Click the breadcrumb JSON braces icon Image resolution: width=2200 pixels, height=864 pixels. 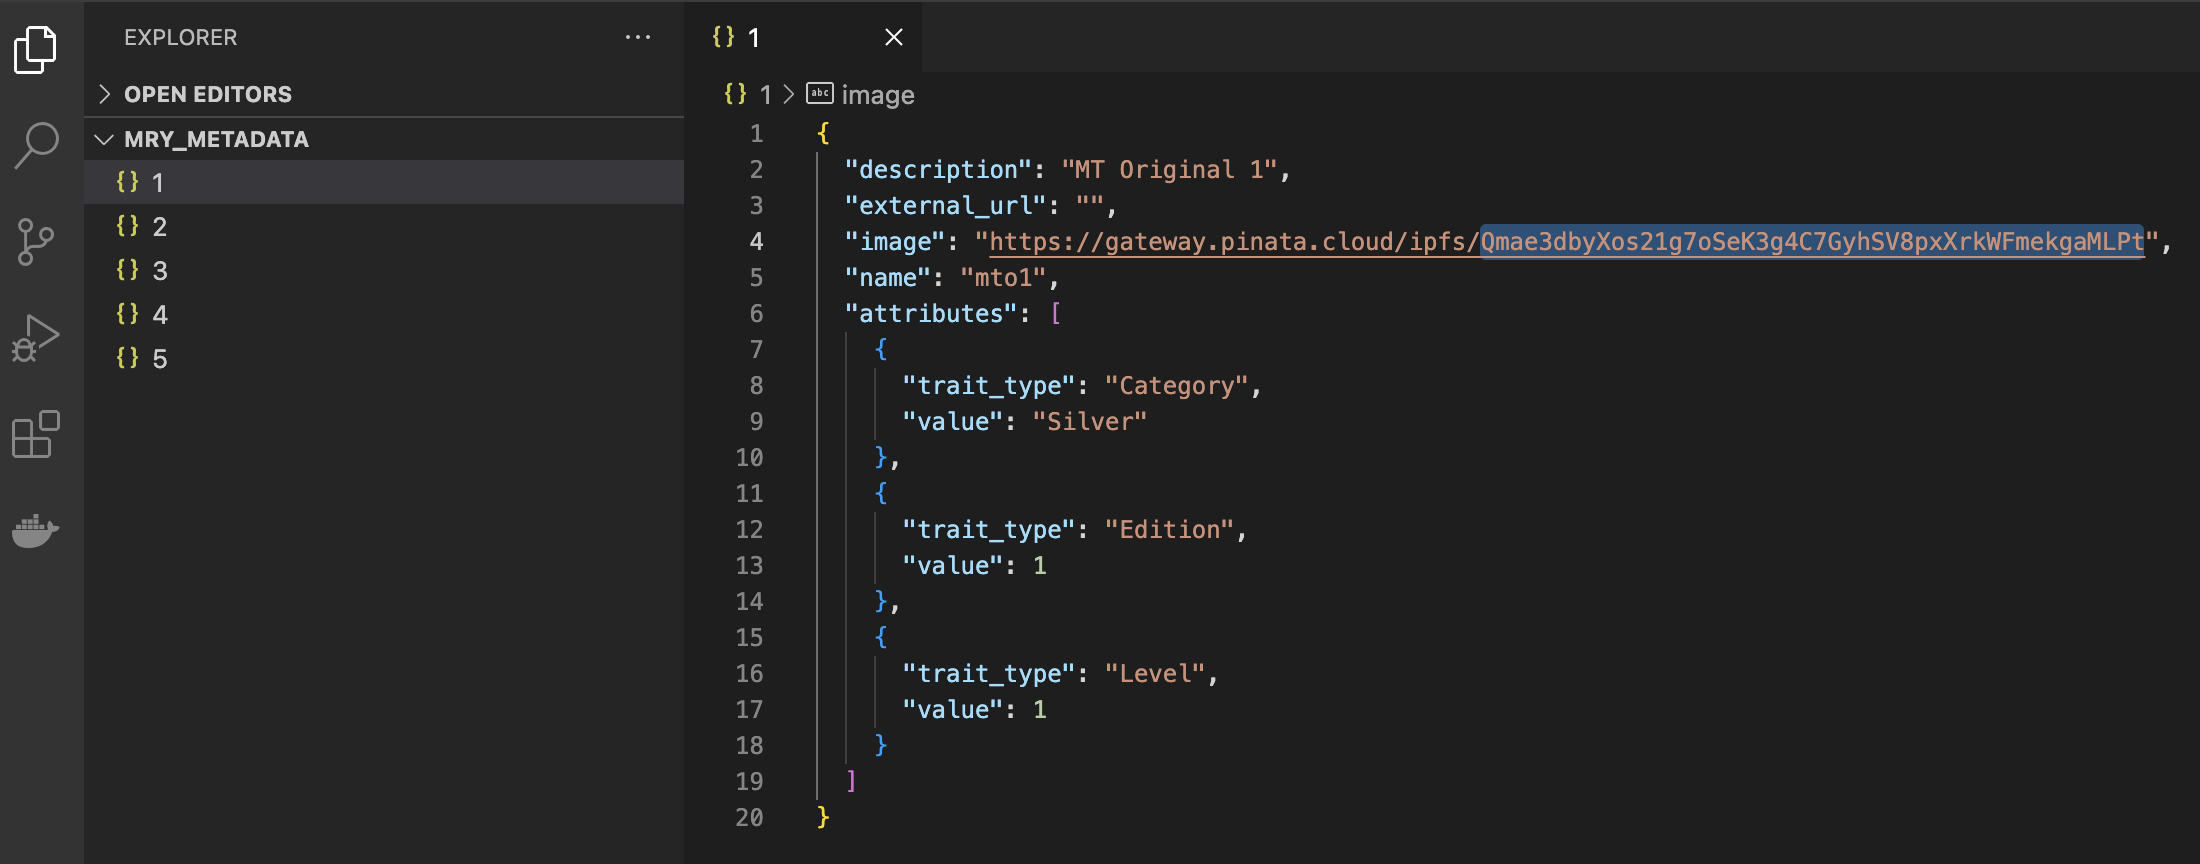(x=735, y=94)
